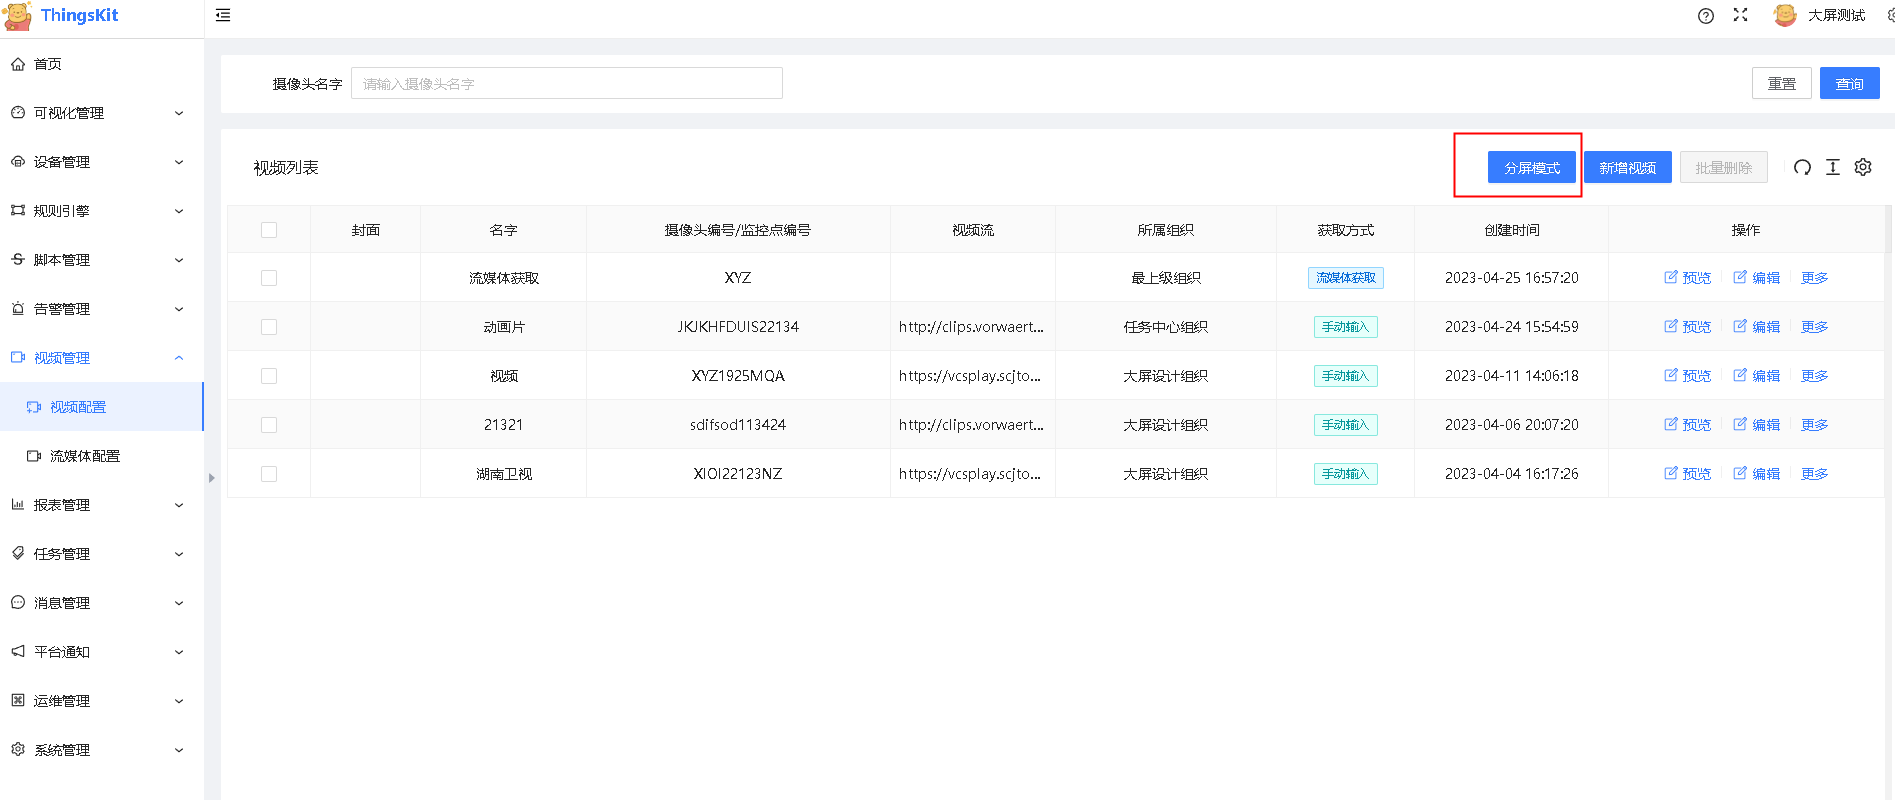The width and height of the screenshot is (1895, 800).
Task: Open table density (row height) settings
Action: click(x=1832, y=167)
